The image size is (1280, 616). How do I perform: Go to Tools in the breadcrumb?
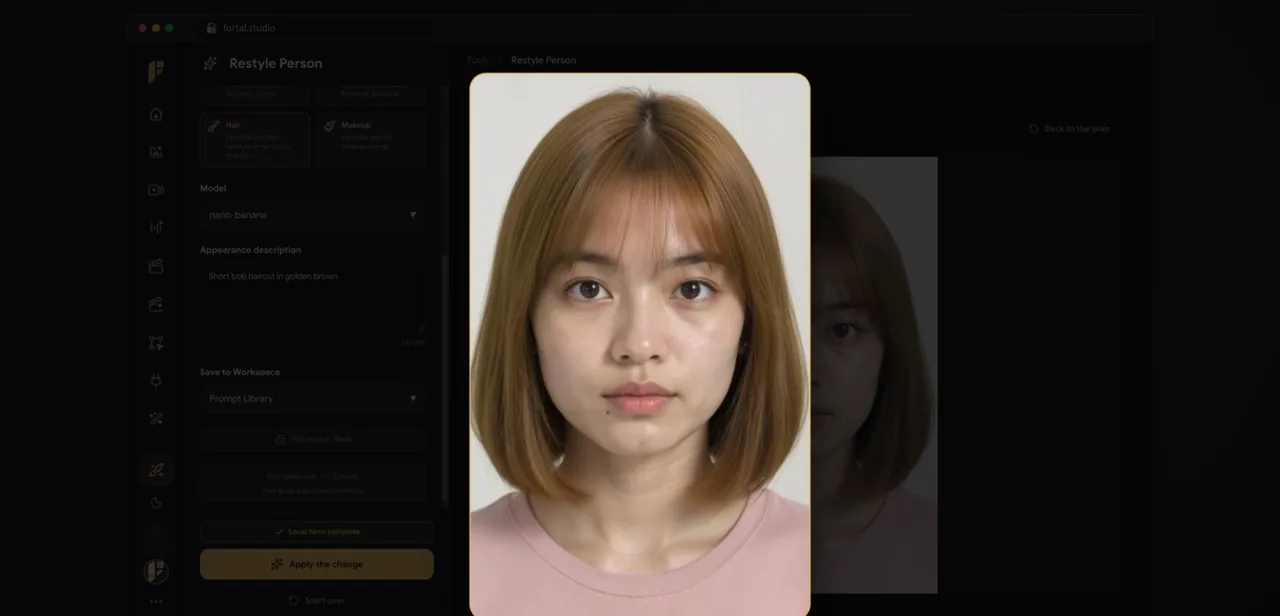[478, 60]
